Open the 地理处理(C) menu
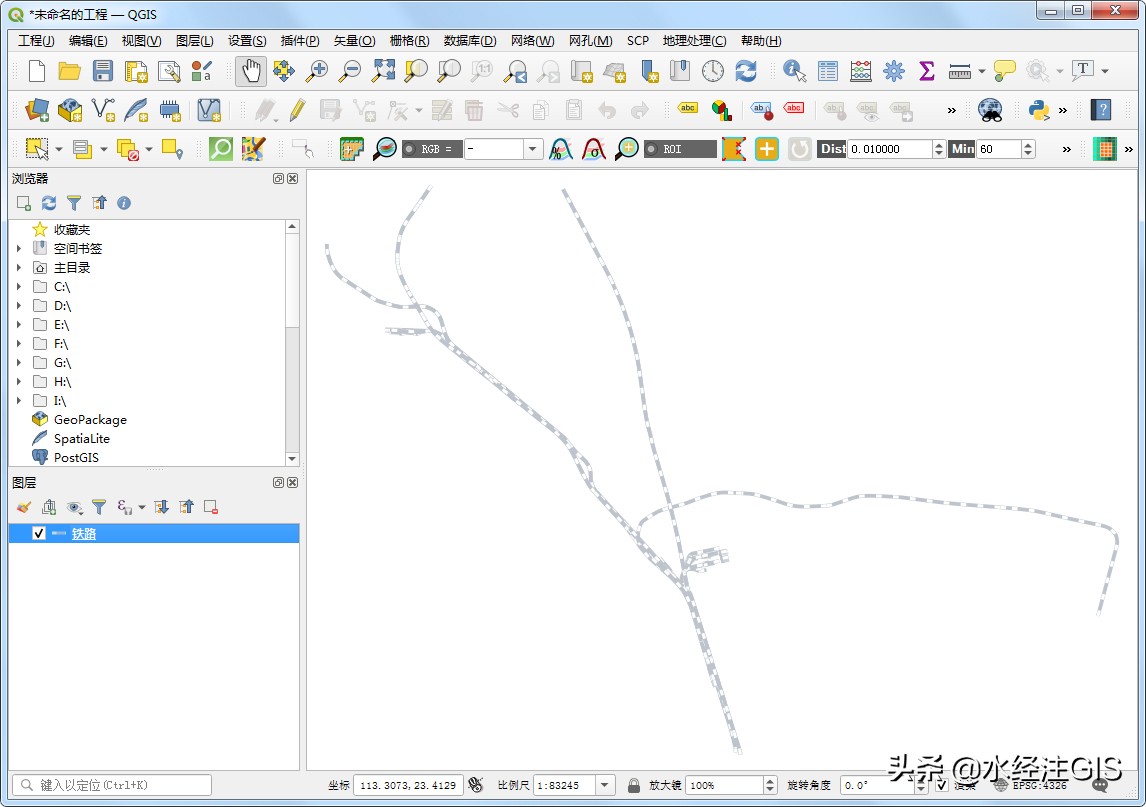This screenshot has height=807, width=1146. pos(694,40)
